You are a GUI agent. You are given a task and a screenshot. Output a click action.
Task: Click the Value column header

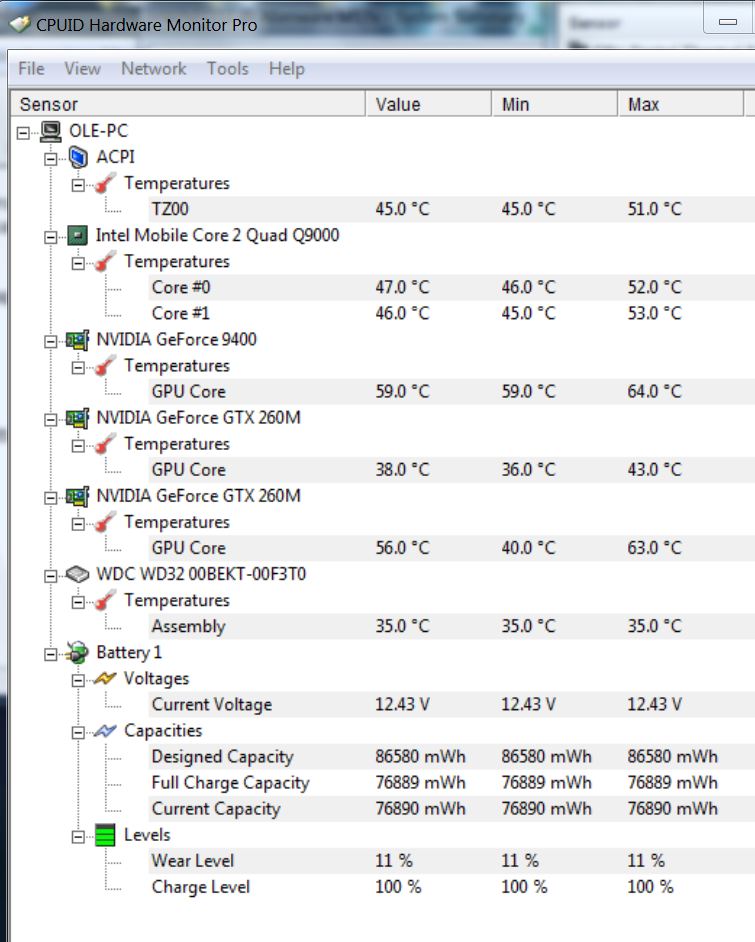pyautogui.click(x=428, y=104)
